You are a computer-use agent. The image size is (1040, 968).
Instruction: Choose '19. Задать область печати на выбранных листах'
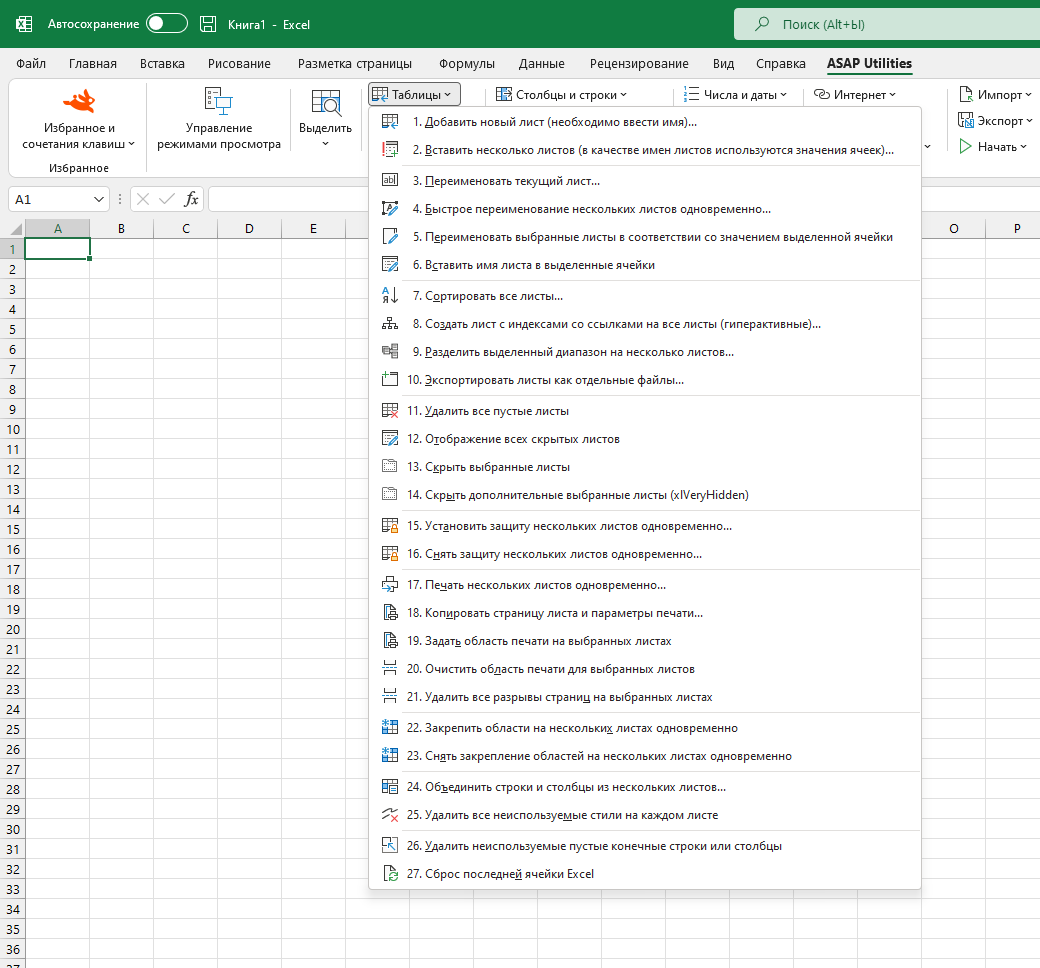pyautogui.click(x=645, y=641)
